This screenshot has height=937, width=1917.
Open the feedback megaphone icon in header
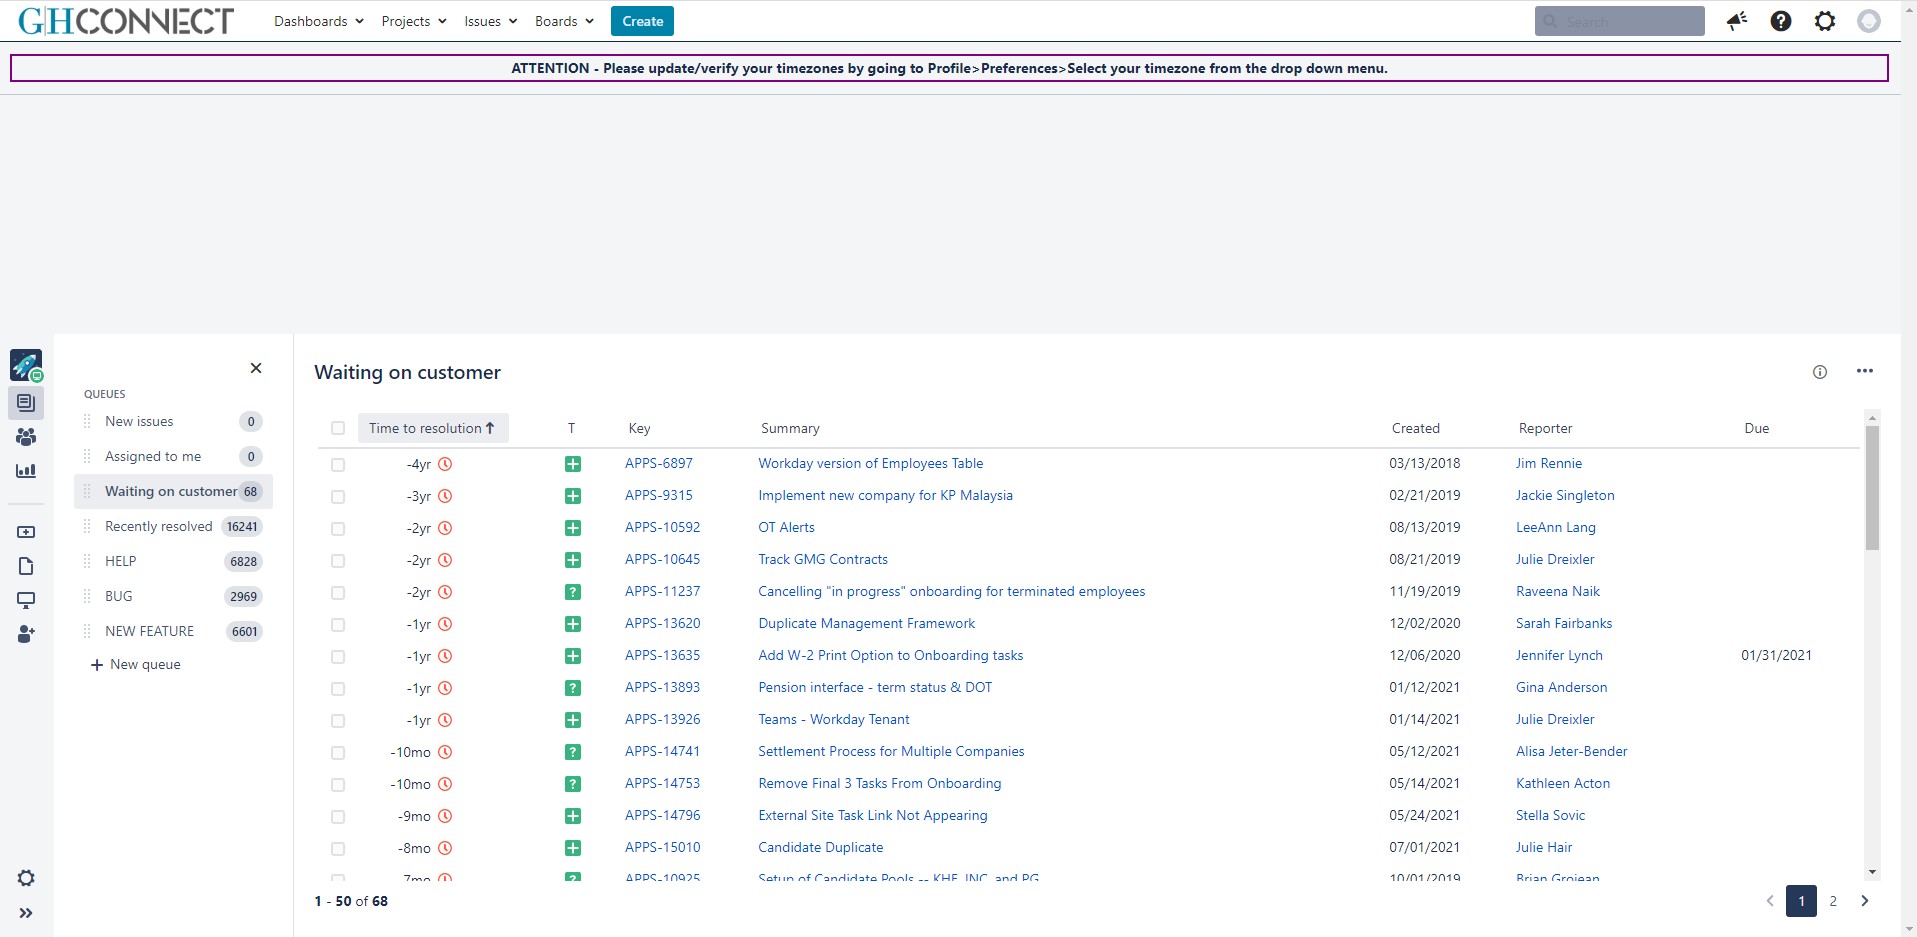coord(1737,21)
